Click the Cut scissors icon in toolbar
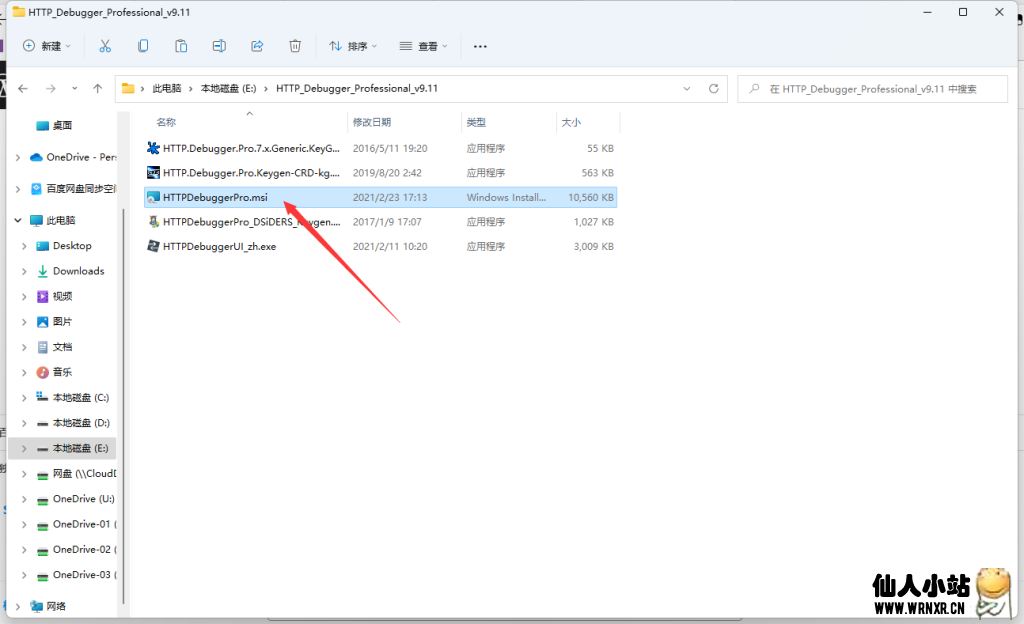The height and width of the screenshot is (624, 1024). click(x=105, y=46)
